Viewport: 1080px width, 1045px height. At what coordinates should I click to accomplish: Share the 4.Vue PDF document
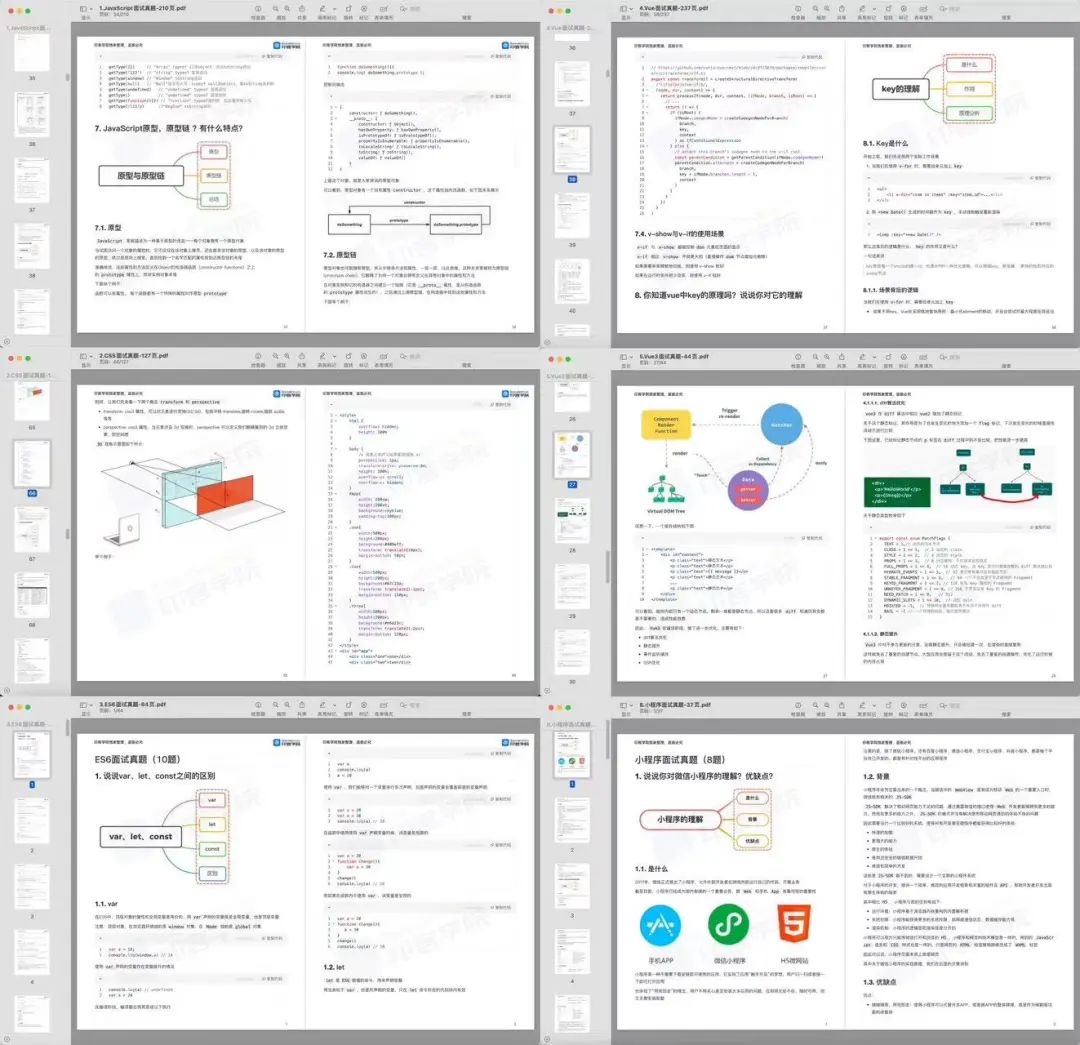point(842,9)
